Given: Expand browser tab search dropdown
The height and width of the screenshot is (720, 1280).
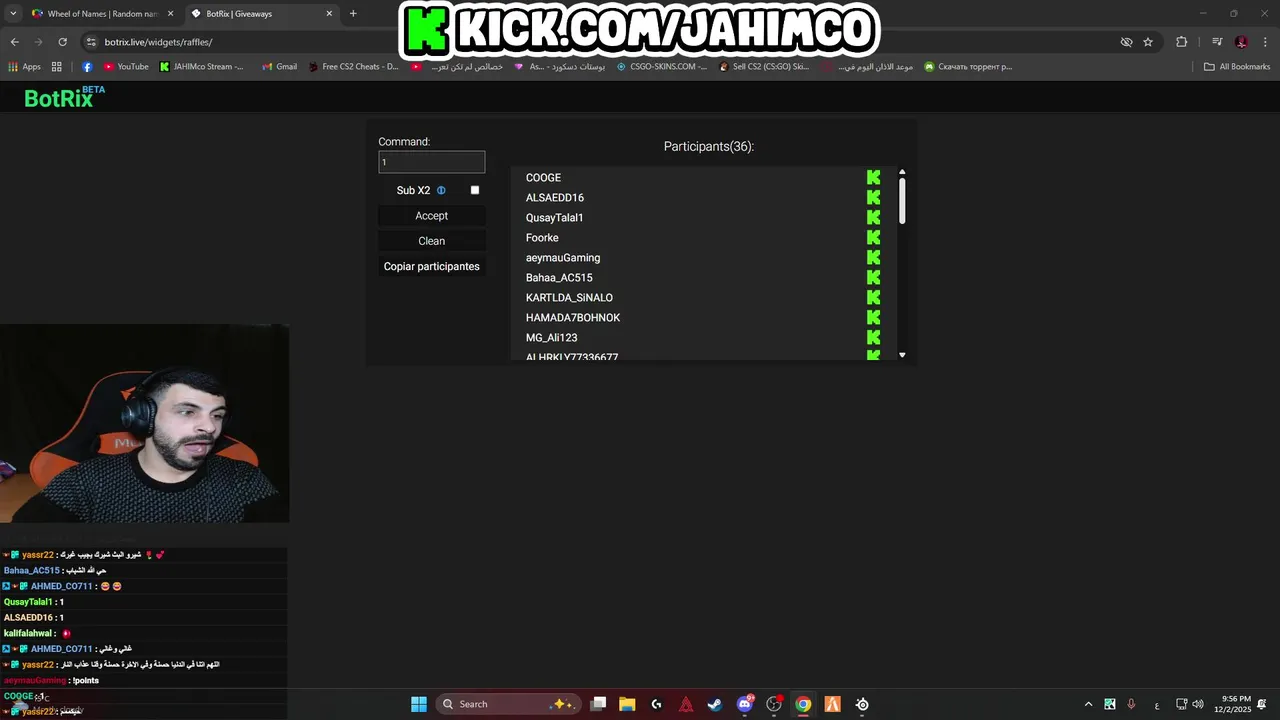Looking at the screenshot, I should 12,14.
